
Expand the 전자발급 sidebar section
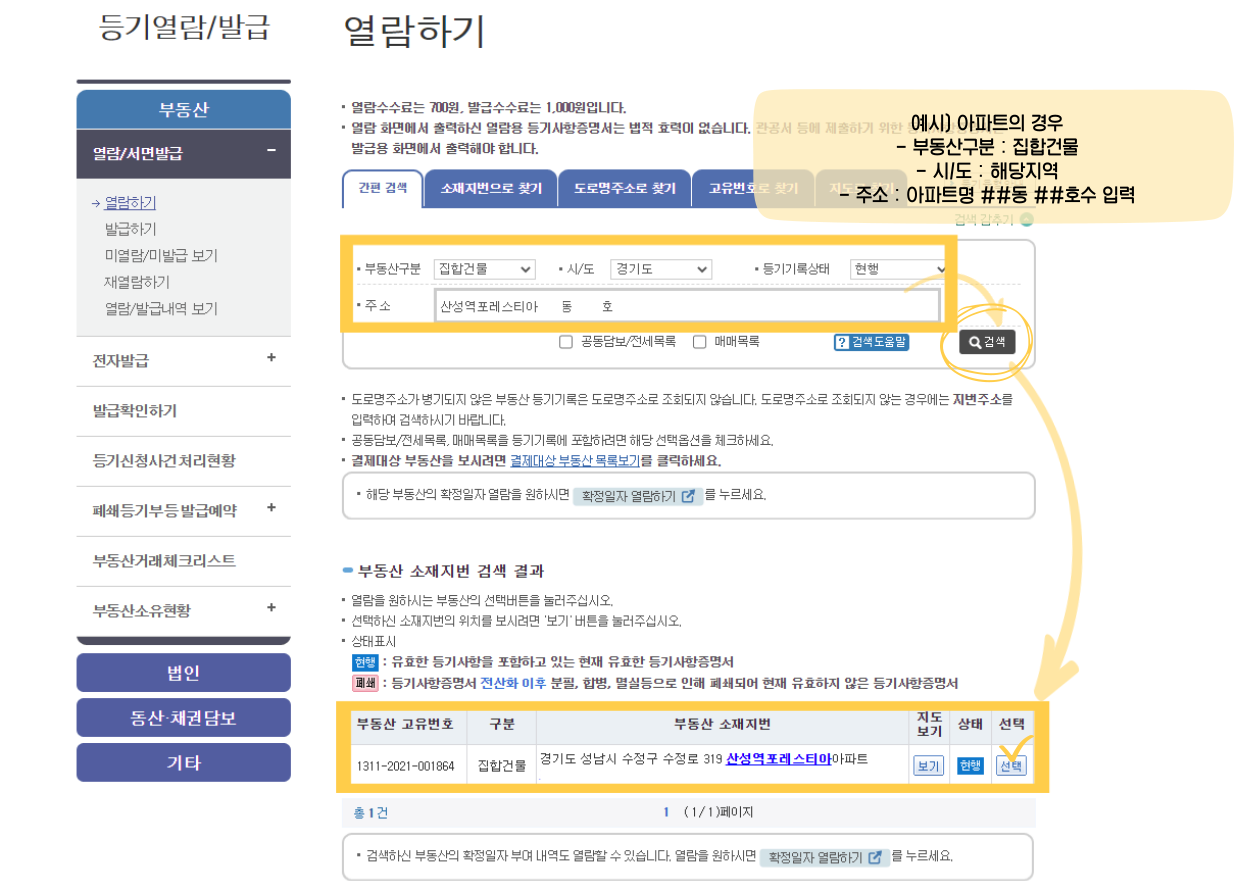(x=270, y=358)
